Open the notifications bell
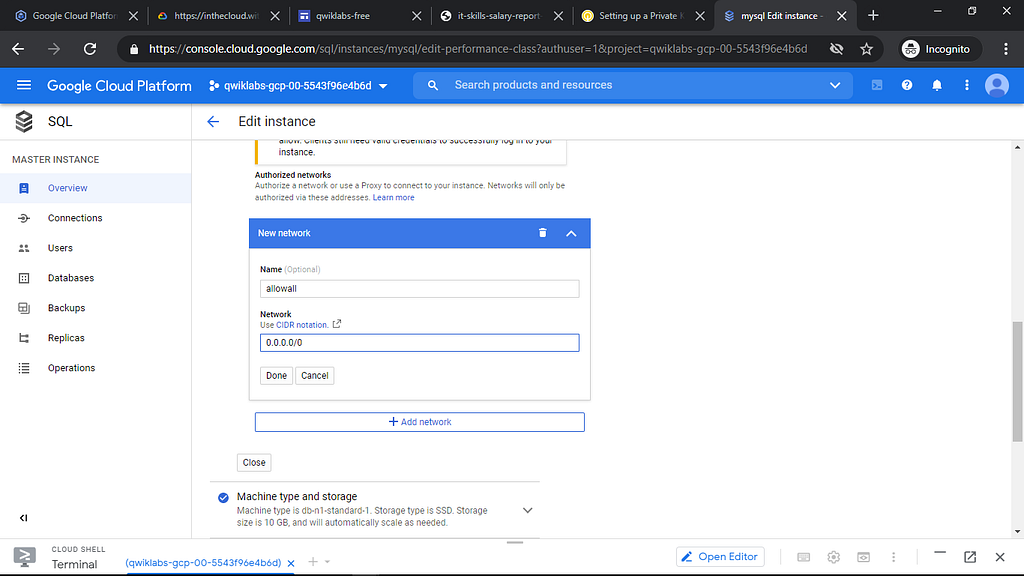This screenshot has width=1024, height=576. 937,86
